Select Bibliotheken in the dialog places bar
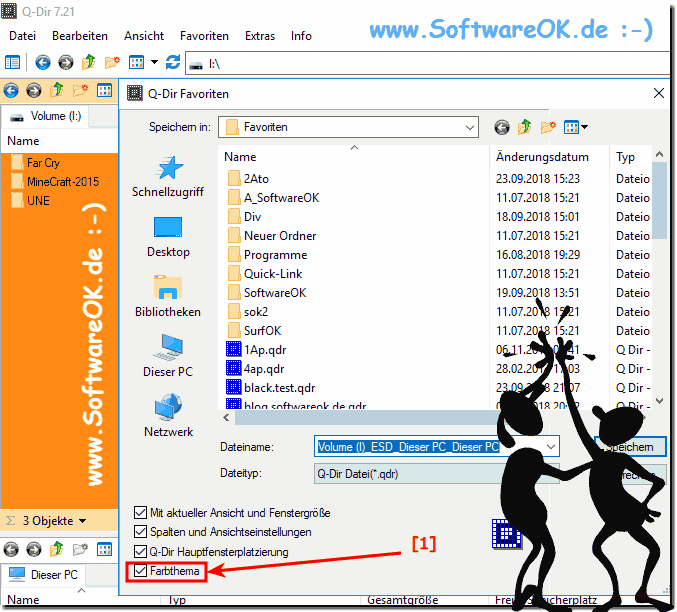 coord(168,297)
